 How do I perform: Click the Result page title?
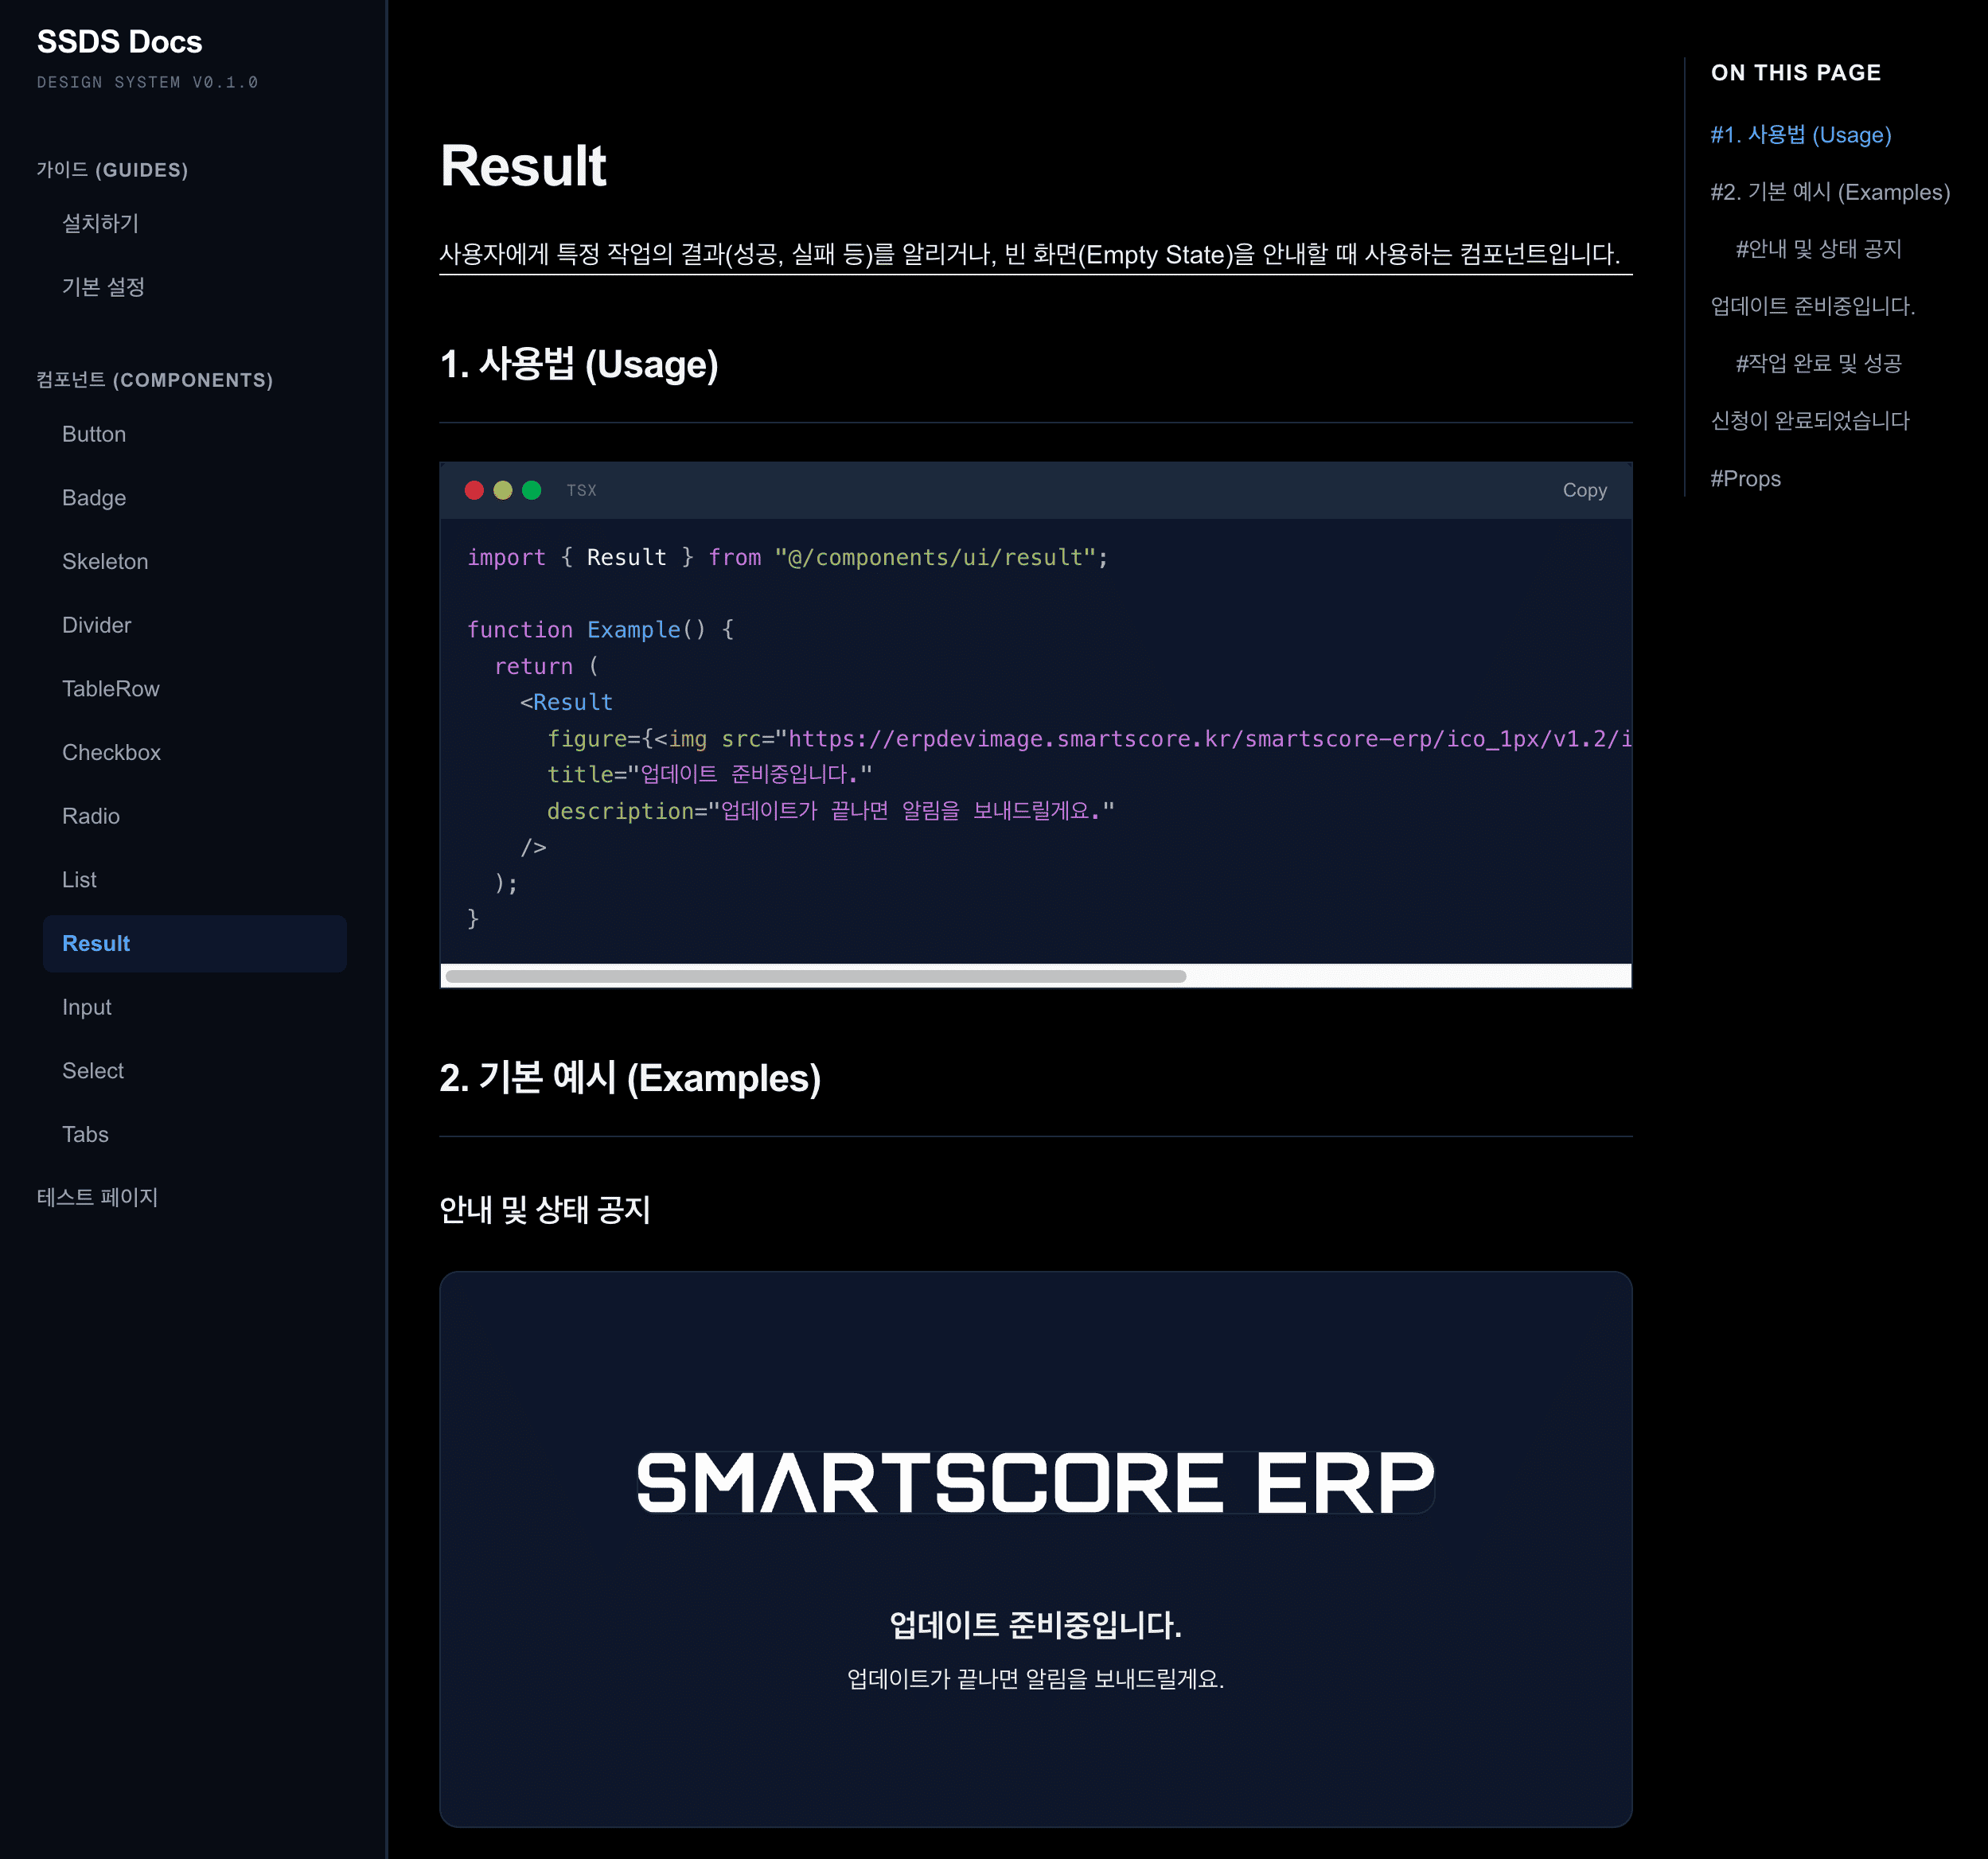point(523,166)
